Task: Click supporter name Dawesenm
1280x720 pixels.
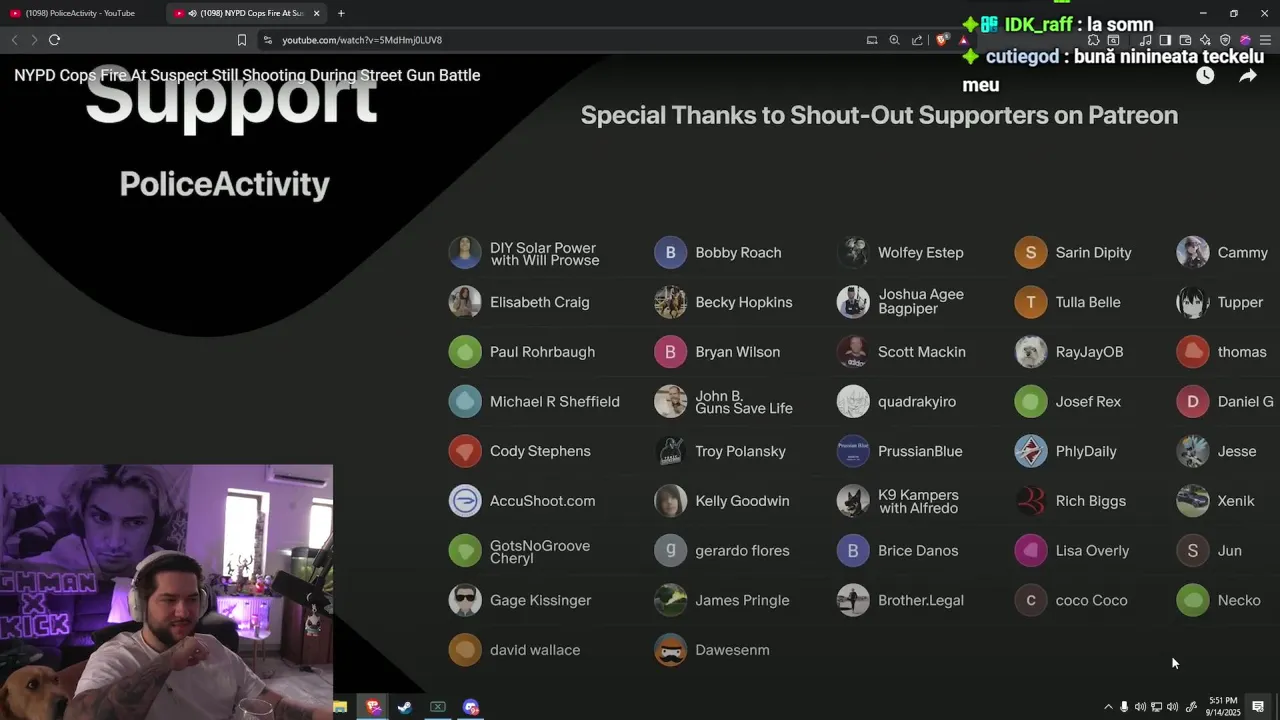Action: point(732,650)
